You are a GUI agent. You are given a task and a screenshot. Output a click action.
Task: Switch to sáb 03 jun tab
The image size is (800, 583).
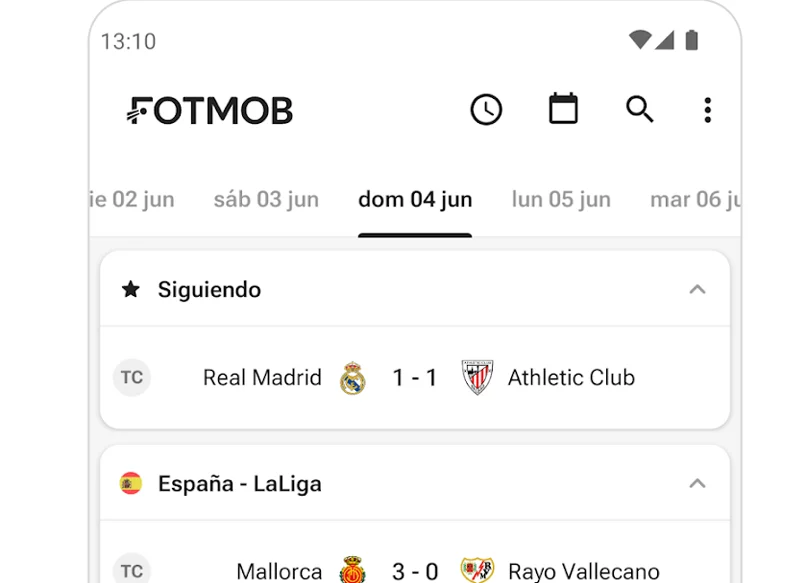(266, 199)
